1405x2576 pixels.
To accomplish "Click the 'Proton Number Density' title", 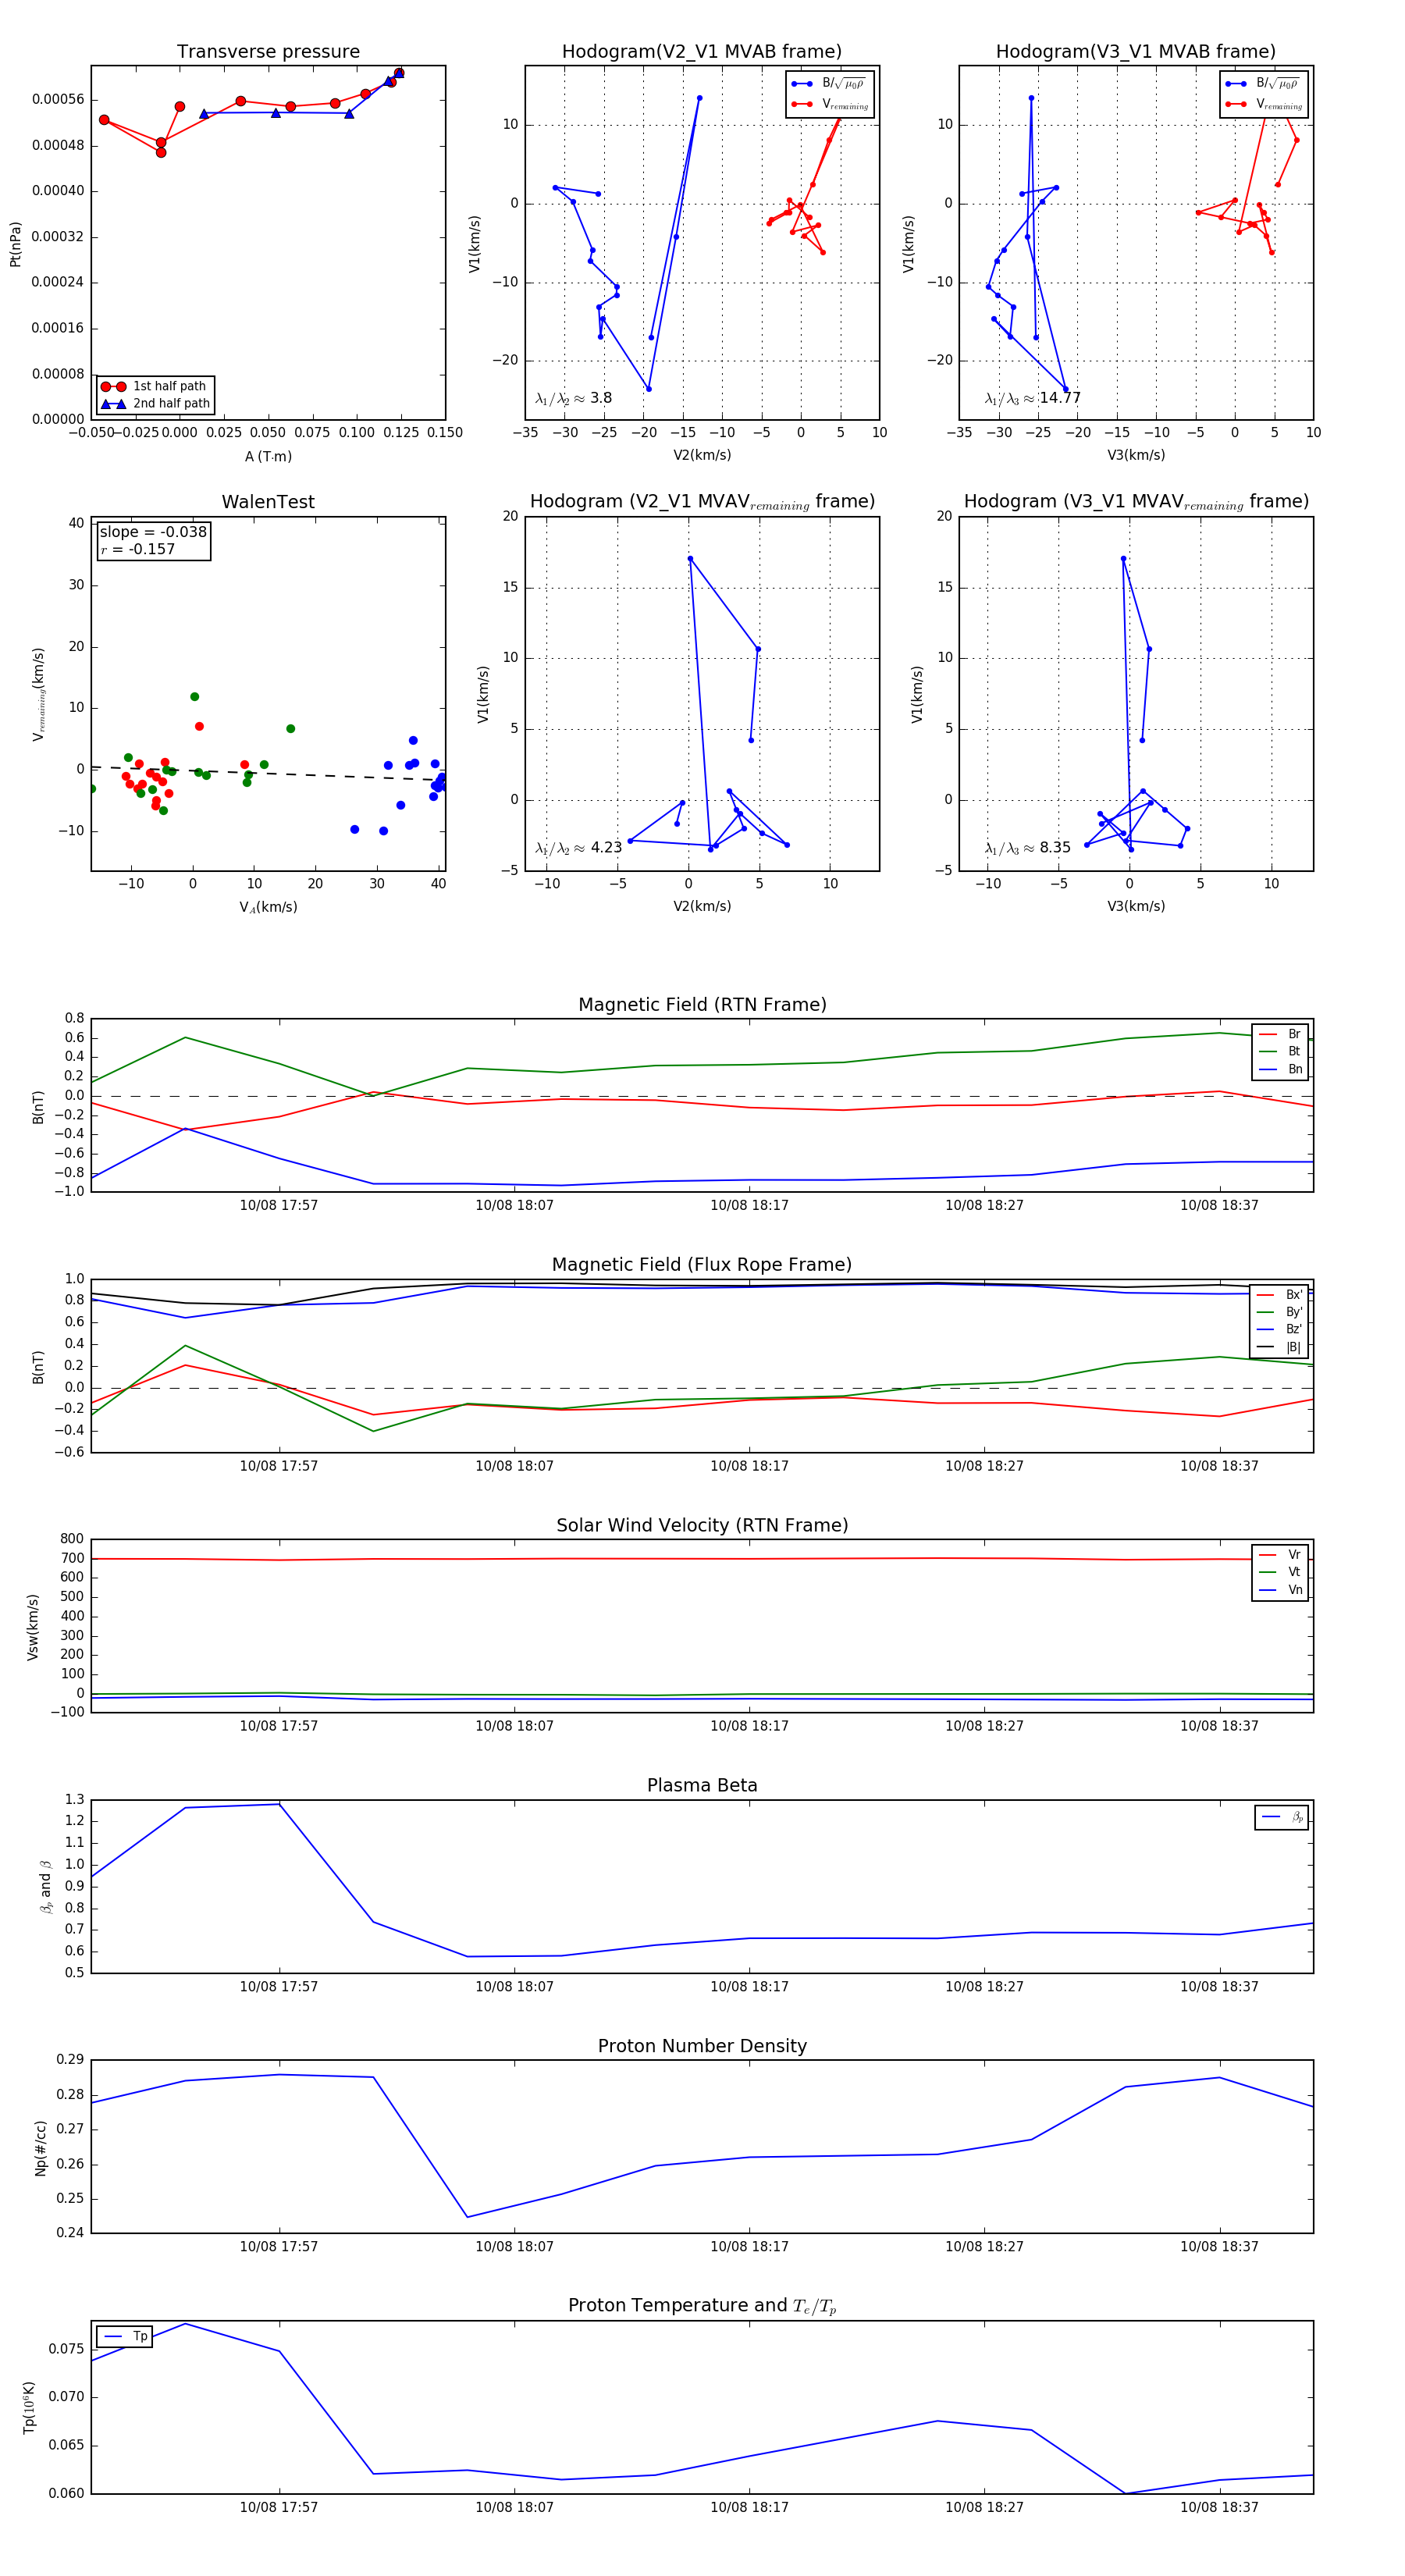I will click(x=702, y=2046).
